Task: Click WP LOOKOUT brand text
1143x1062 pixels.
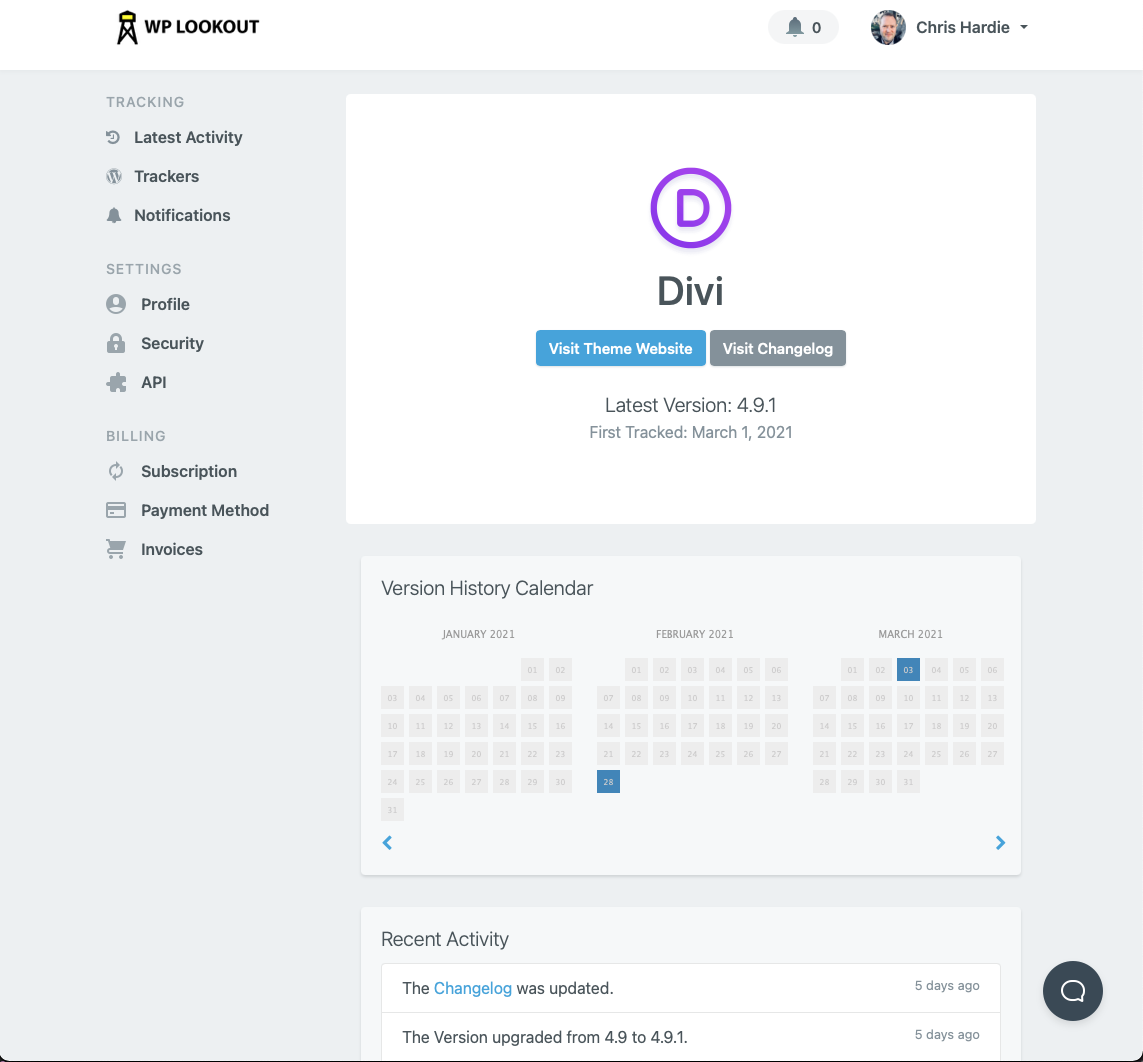Action: click(x=201, y=27)
